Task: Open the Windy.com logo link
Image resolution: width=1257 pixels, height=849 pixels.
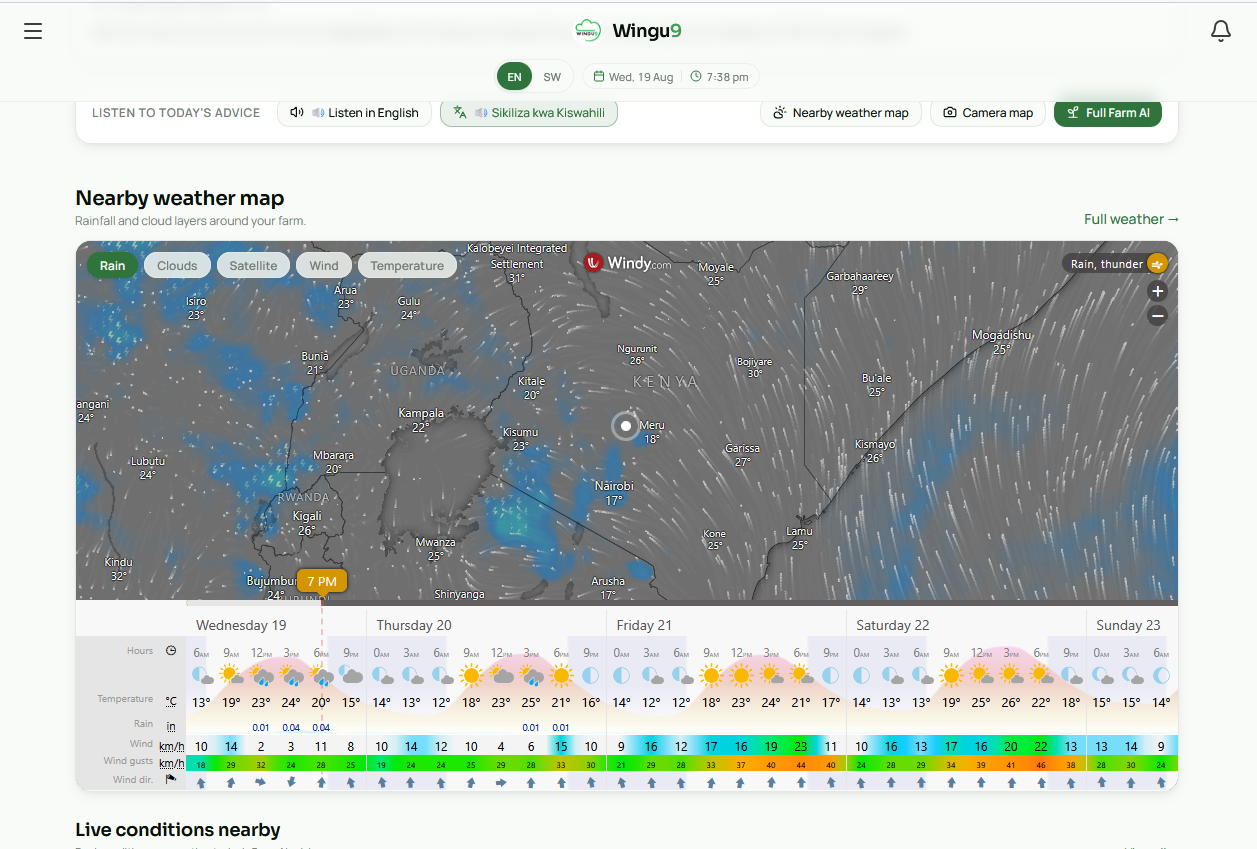Action: point(627,263)
